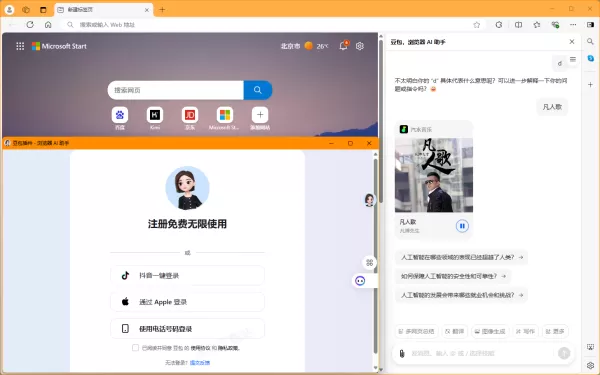600x375 pixels.
Task: Open the sidebar screen capture icon
Action: [590, 347]
